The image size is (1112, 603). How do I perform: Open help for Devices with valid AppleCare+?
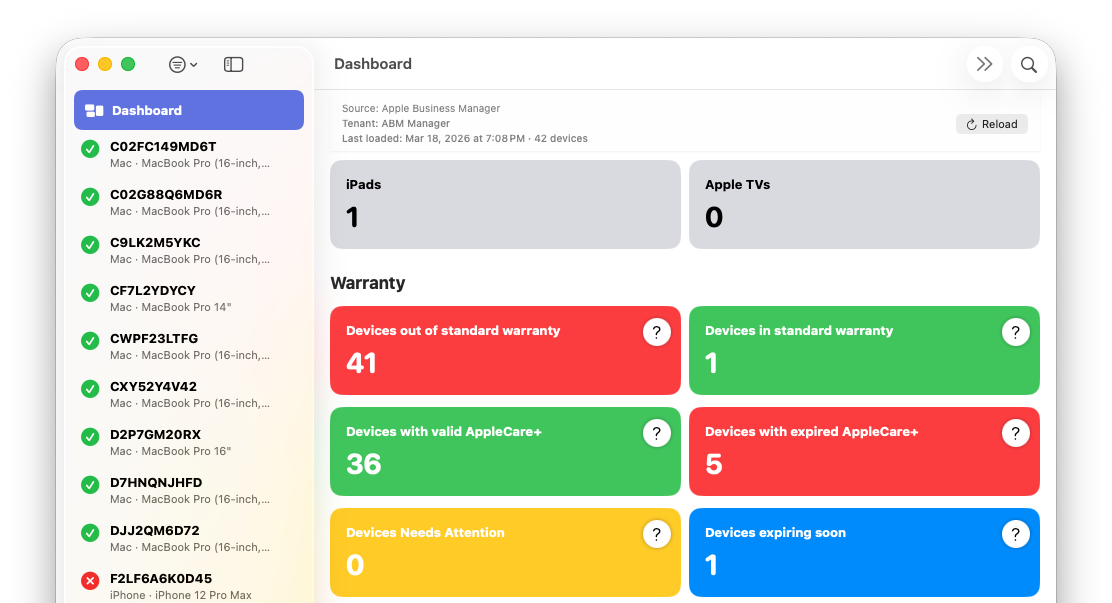(657, 432)
